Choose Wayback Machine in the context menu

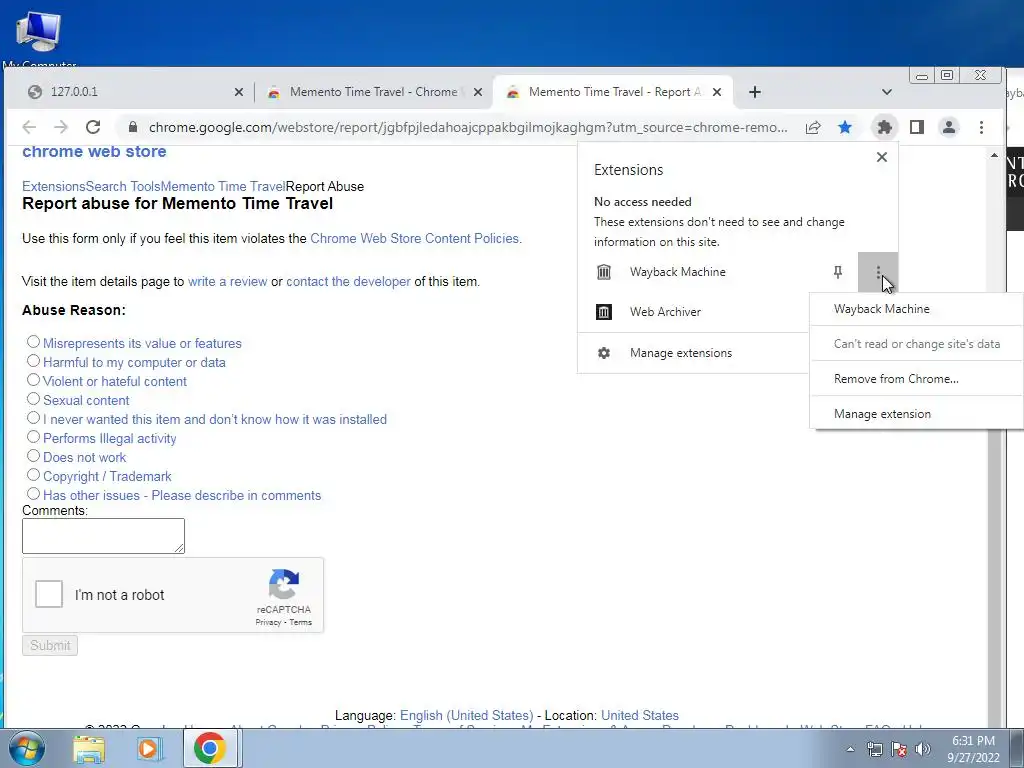916,309
